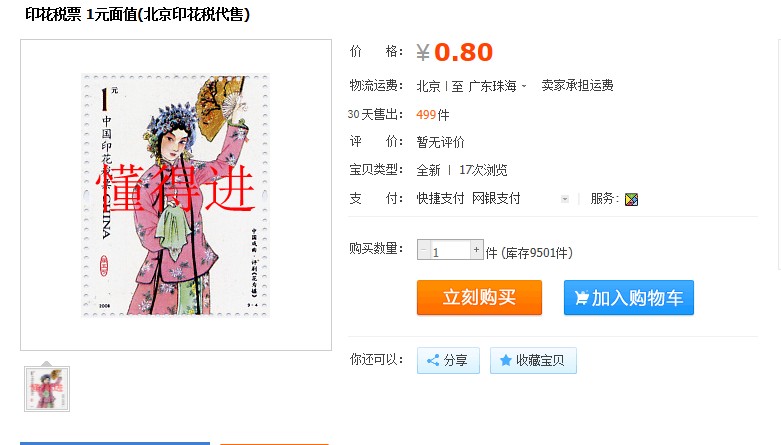Click the 立刻购买 buy now button

pyautogui.click(x=479, y=297)
